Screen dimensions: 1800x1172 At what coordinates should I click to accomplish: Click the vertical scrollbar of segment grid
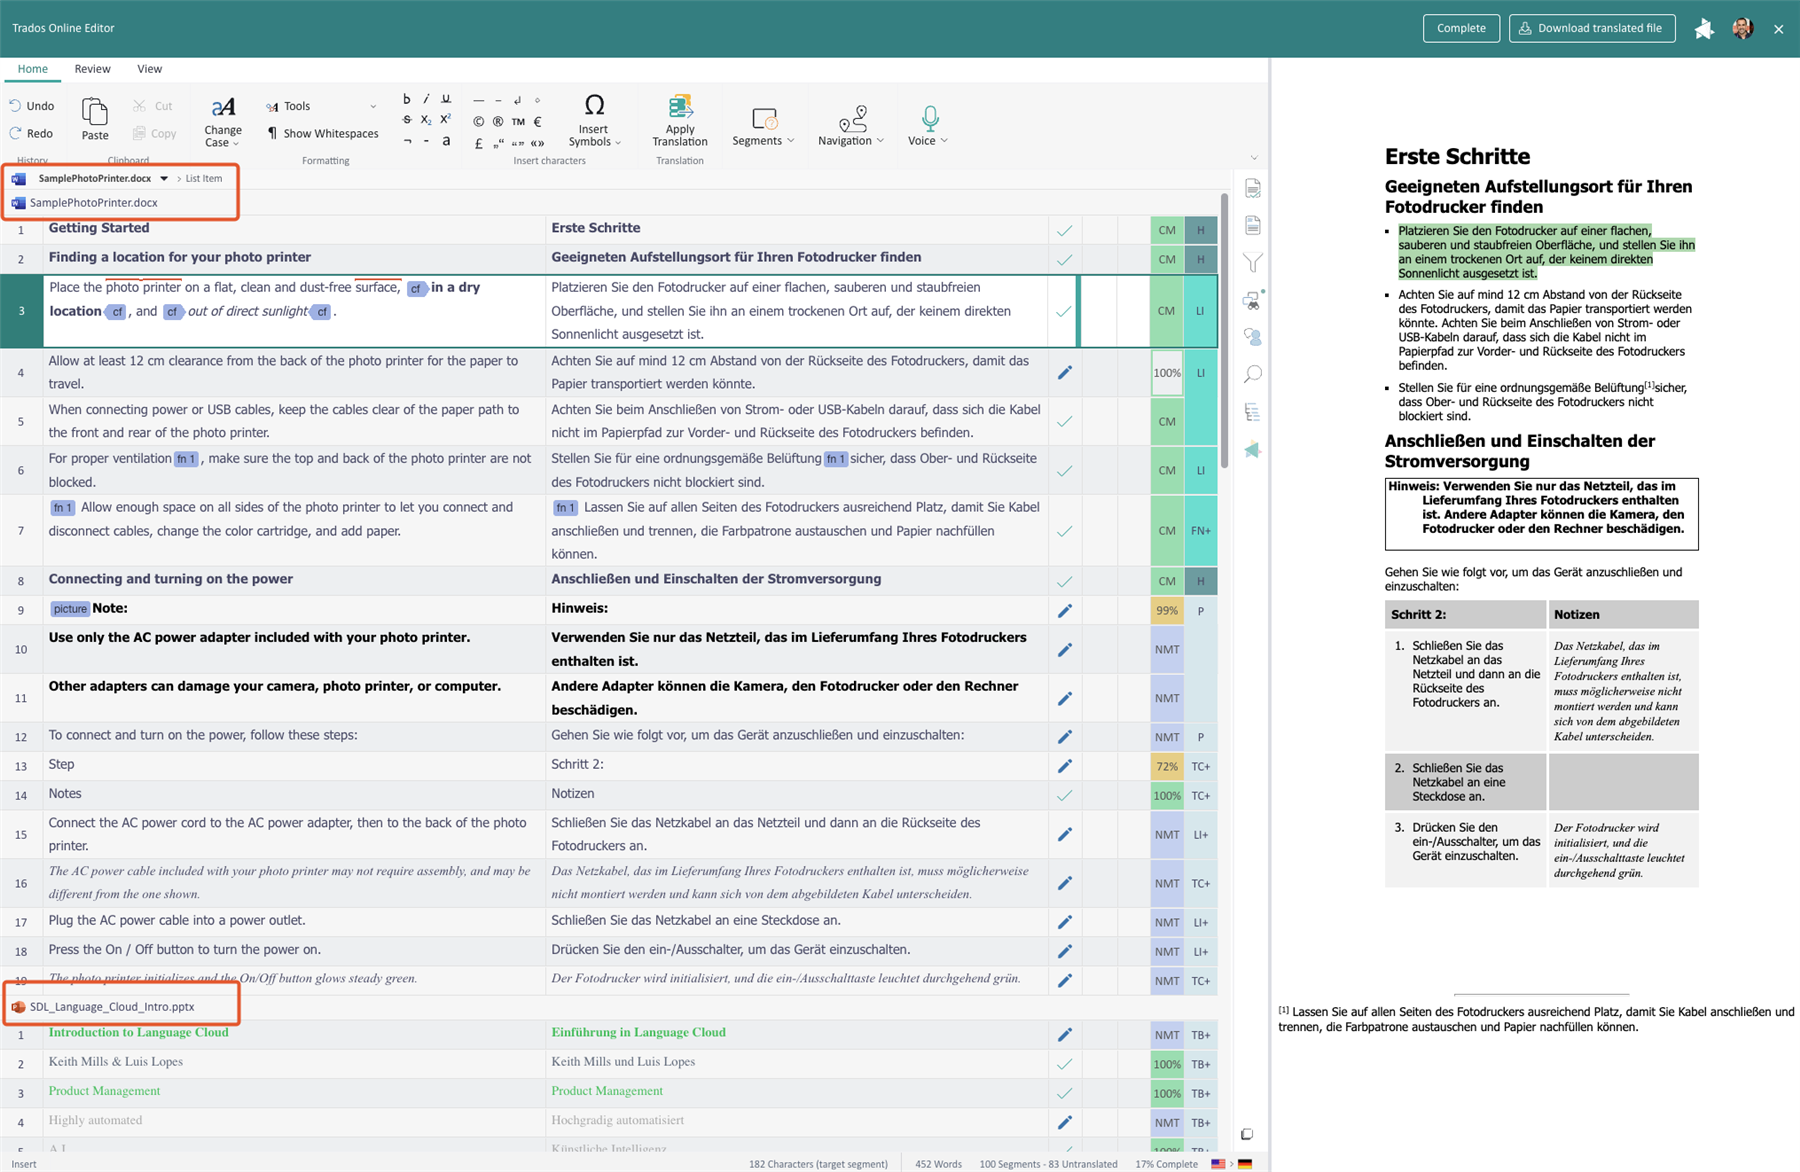(1224, 330)
